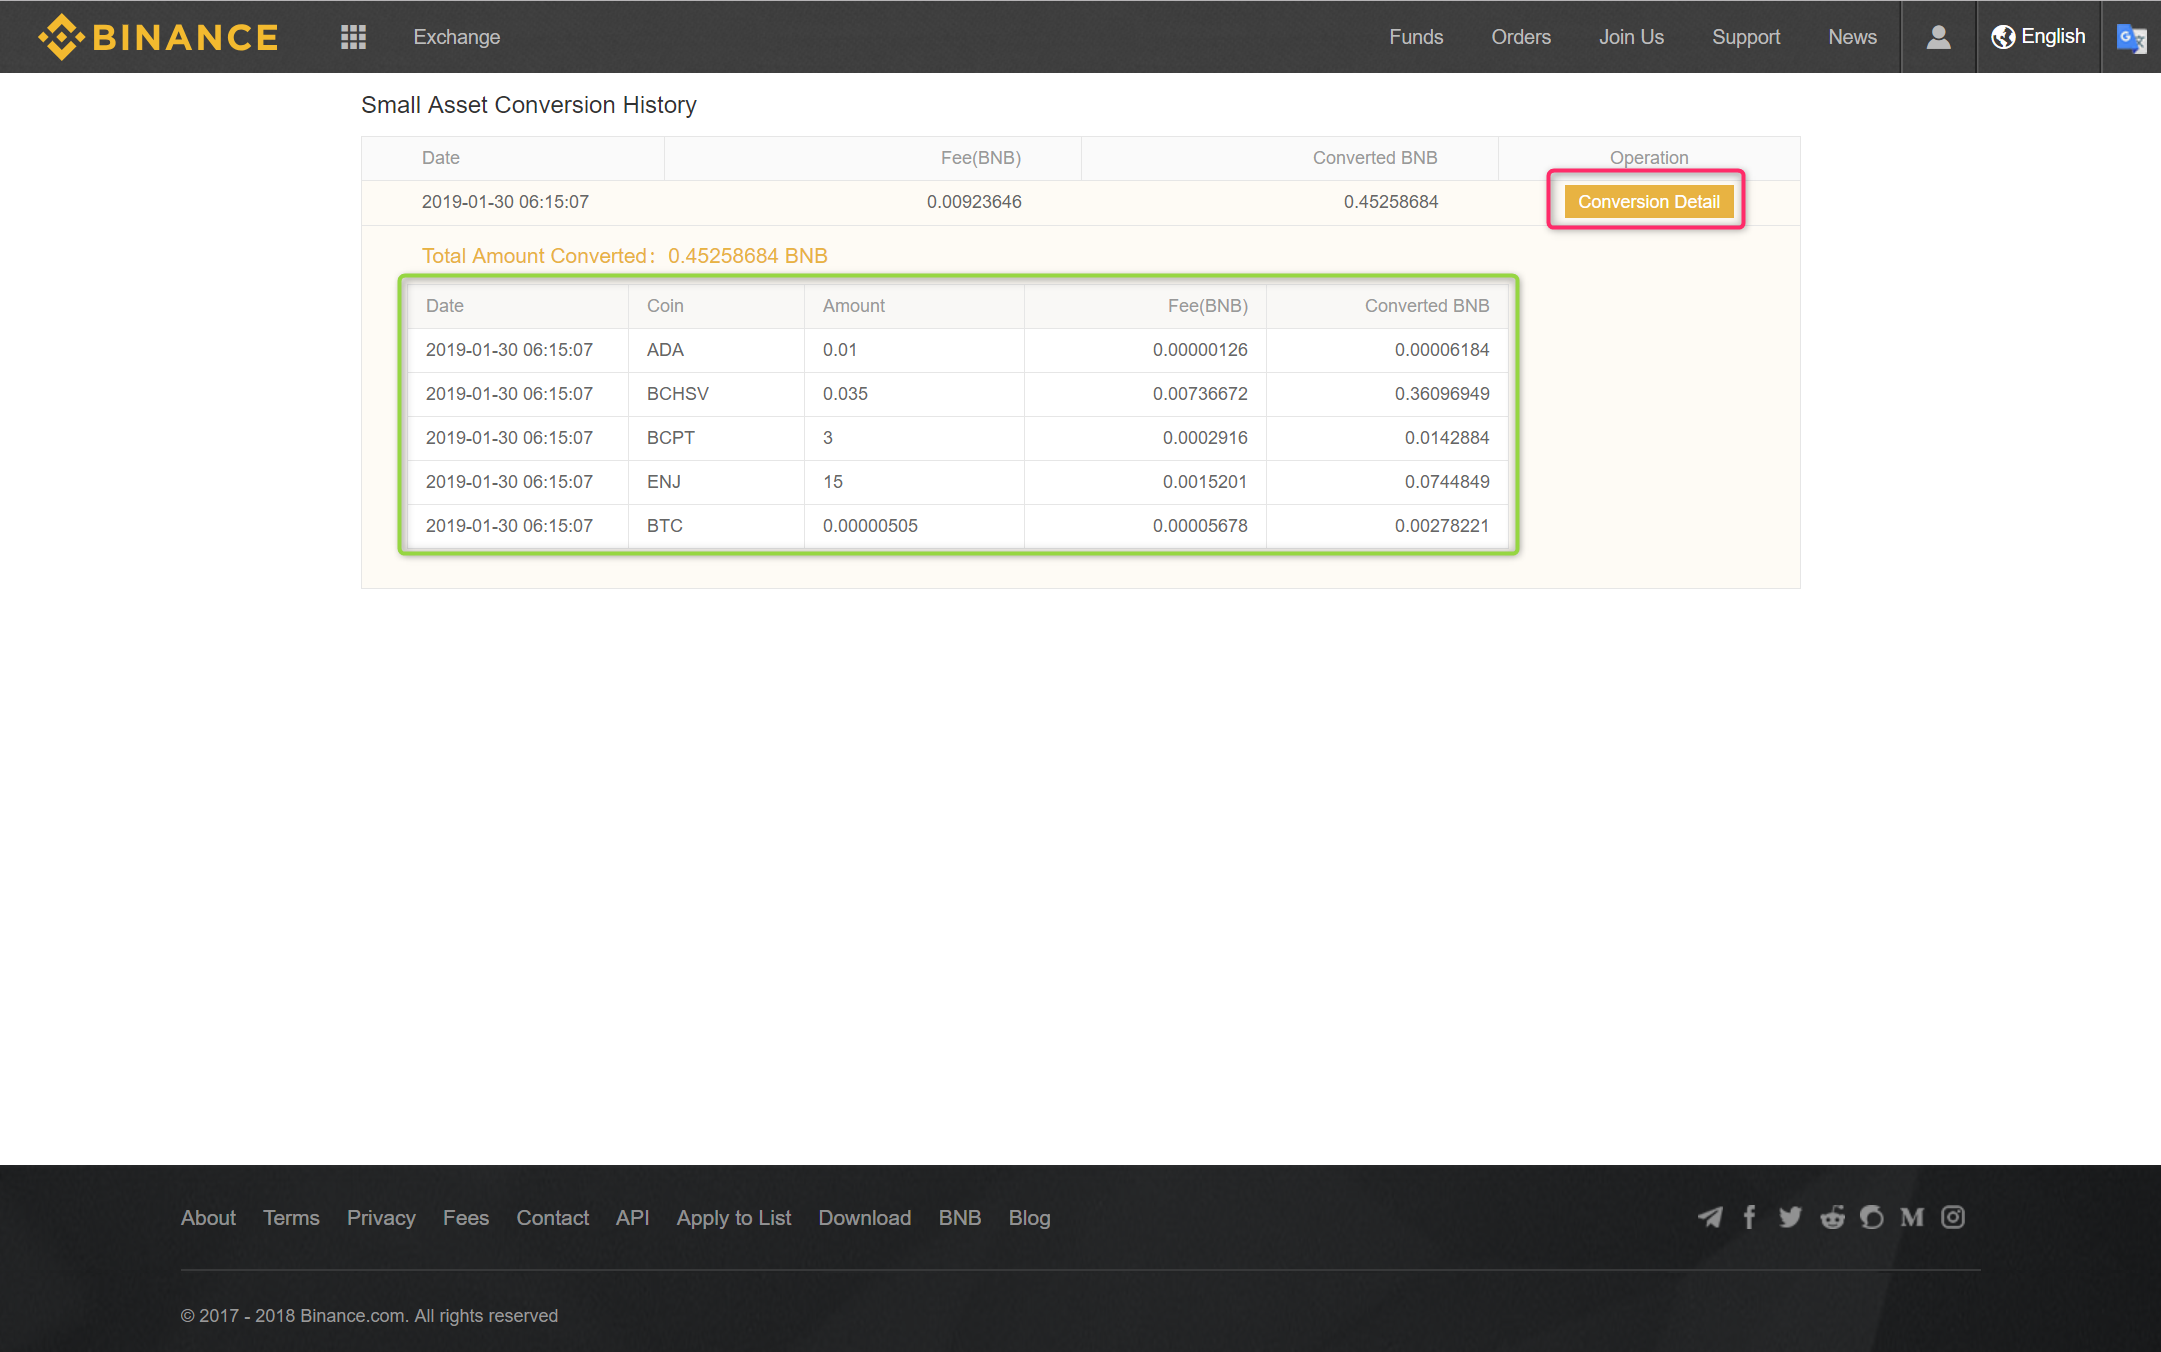Viewport: 2161px width, 1352px height.
Task: Click the BCHSV converted BNB 0.36096949
Action: click(x=1442, y=394)
